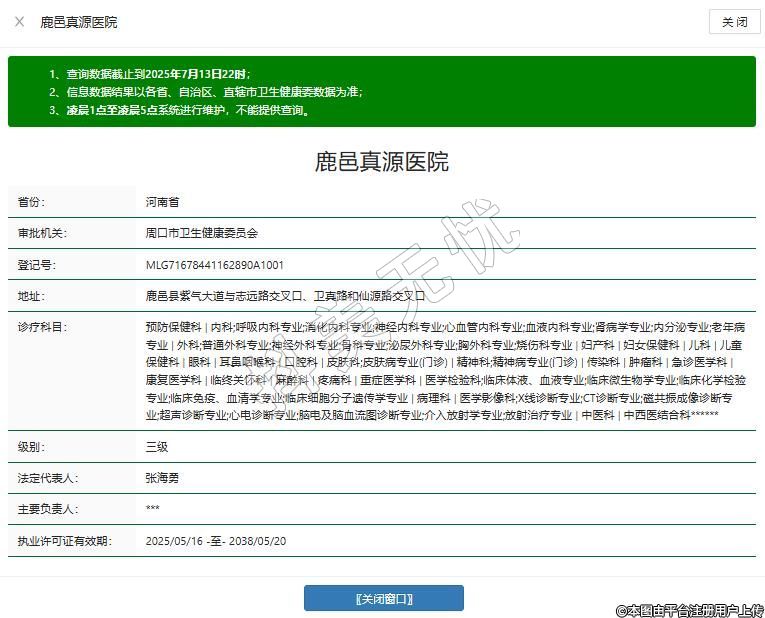Click the X icon in the top-left corner
765x618 pixels.
point(19,21)
